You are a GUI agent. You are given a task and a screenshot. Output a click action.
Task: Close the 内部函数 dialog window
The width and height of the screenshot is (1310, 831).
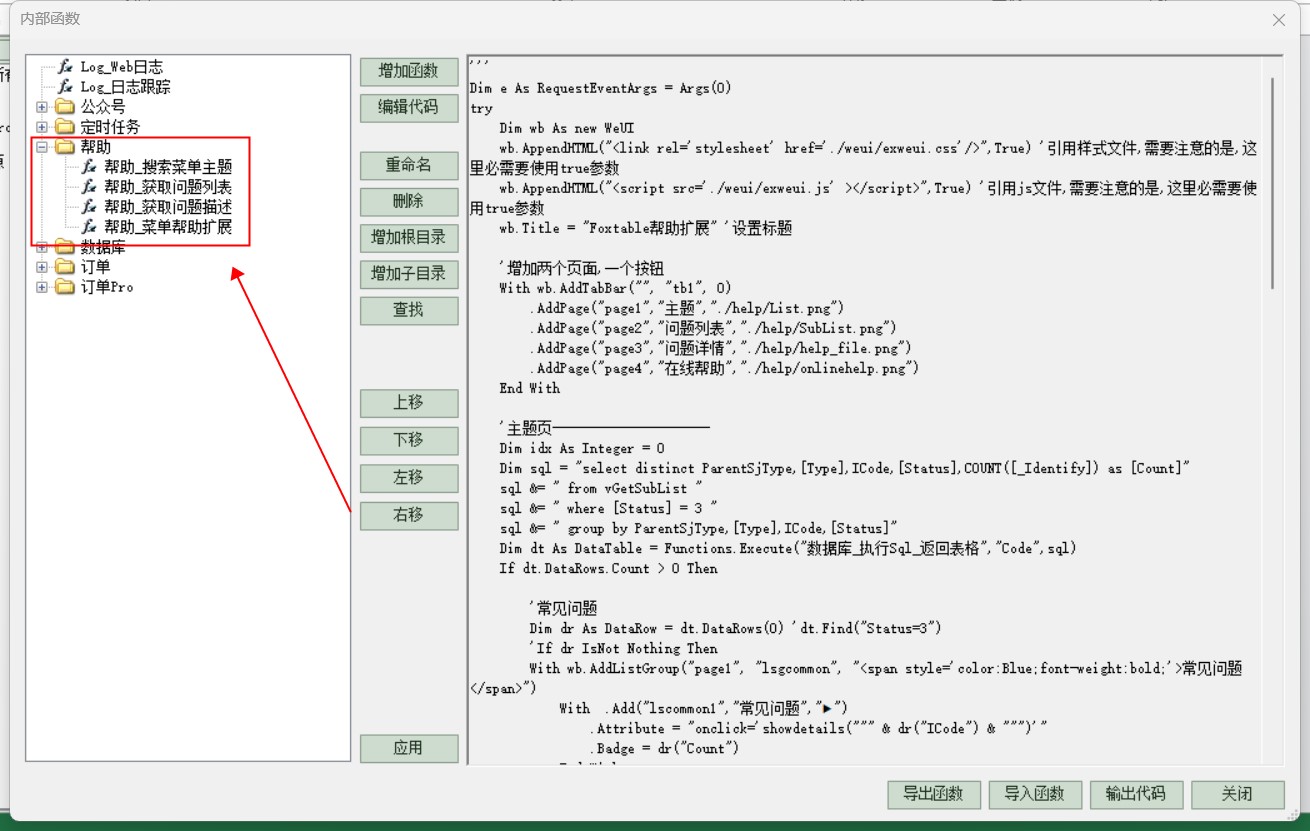pos(1279,20)
